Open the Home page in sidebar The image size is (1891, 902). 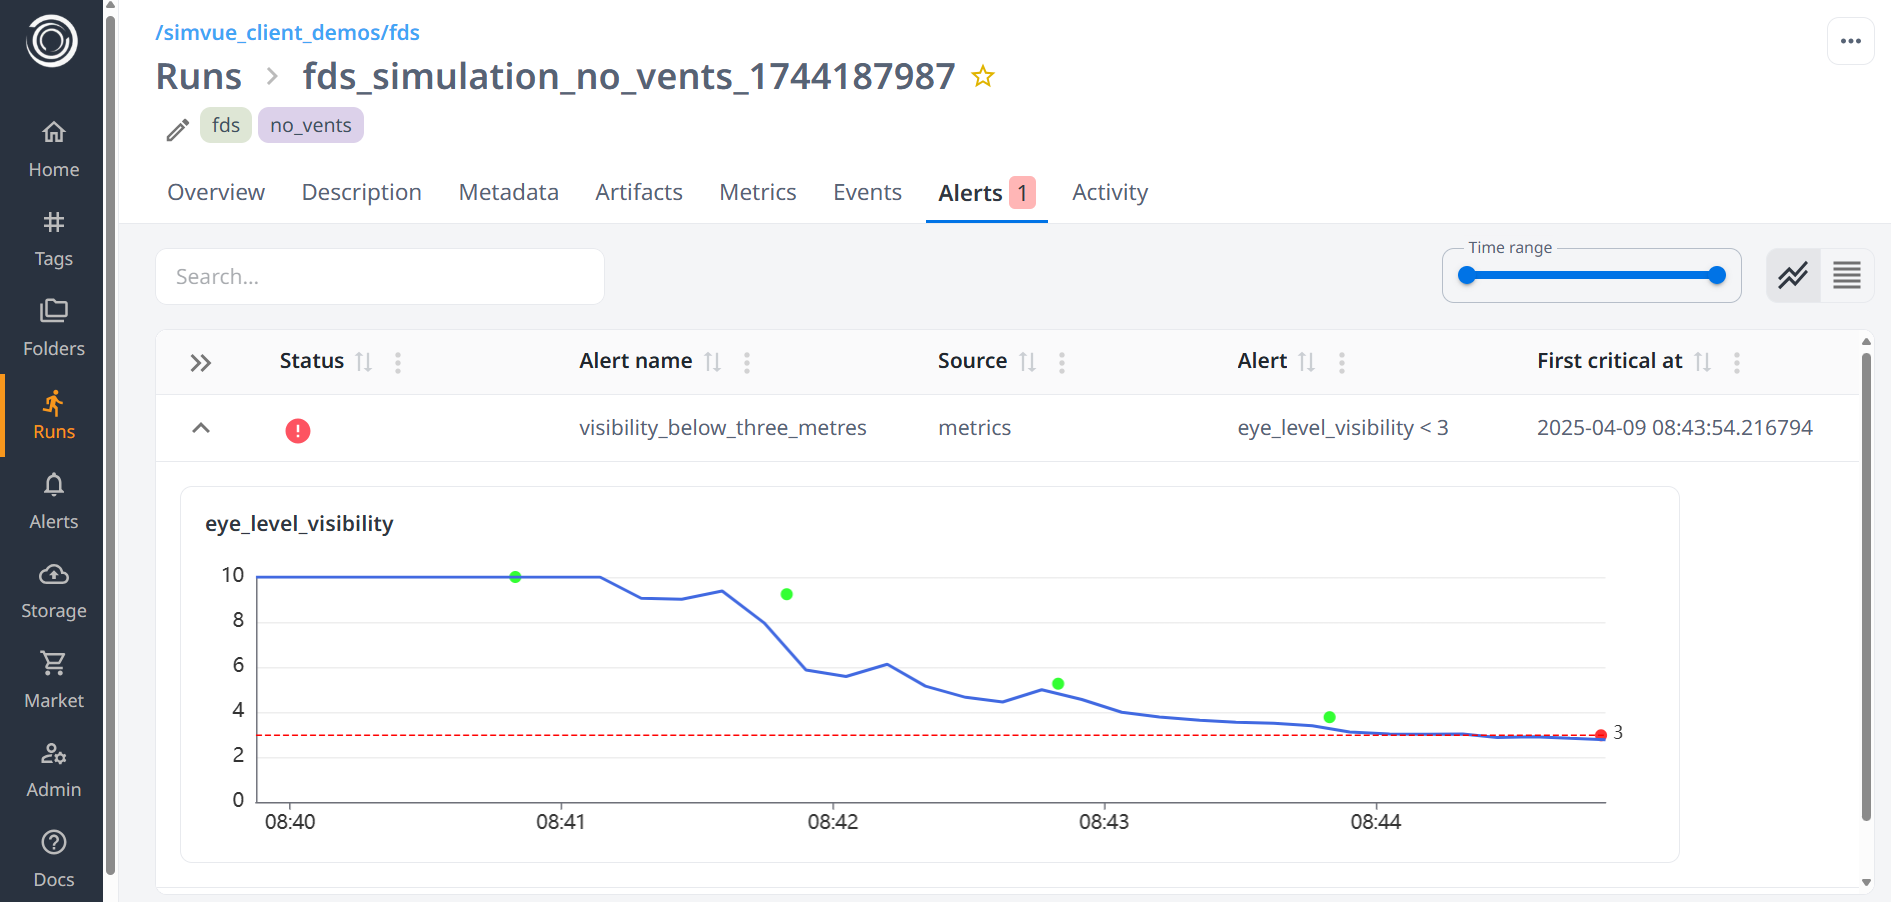pos(53,149)
